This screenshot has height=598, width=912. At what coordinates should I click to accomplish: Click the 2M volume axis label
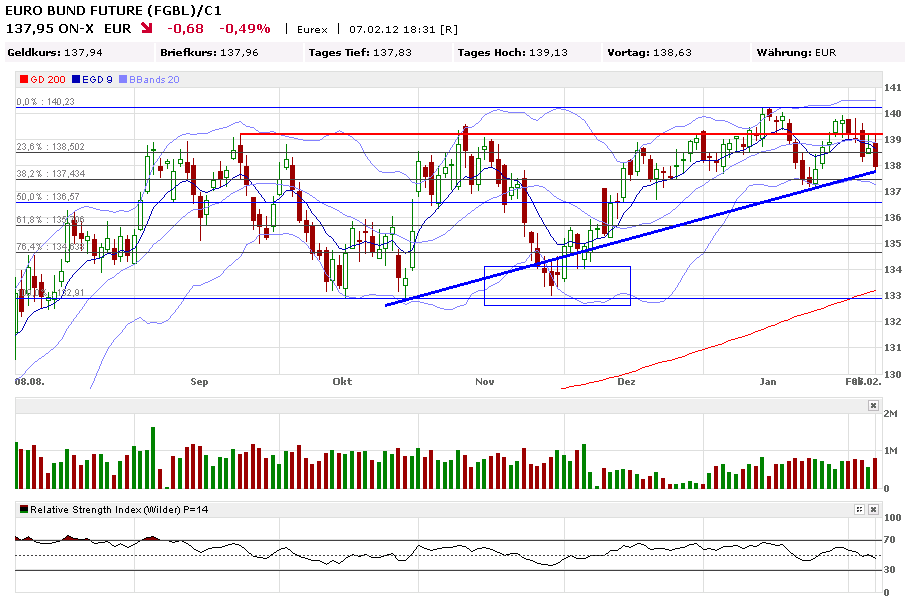890,414
